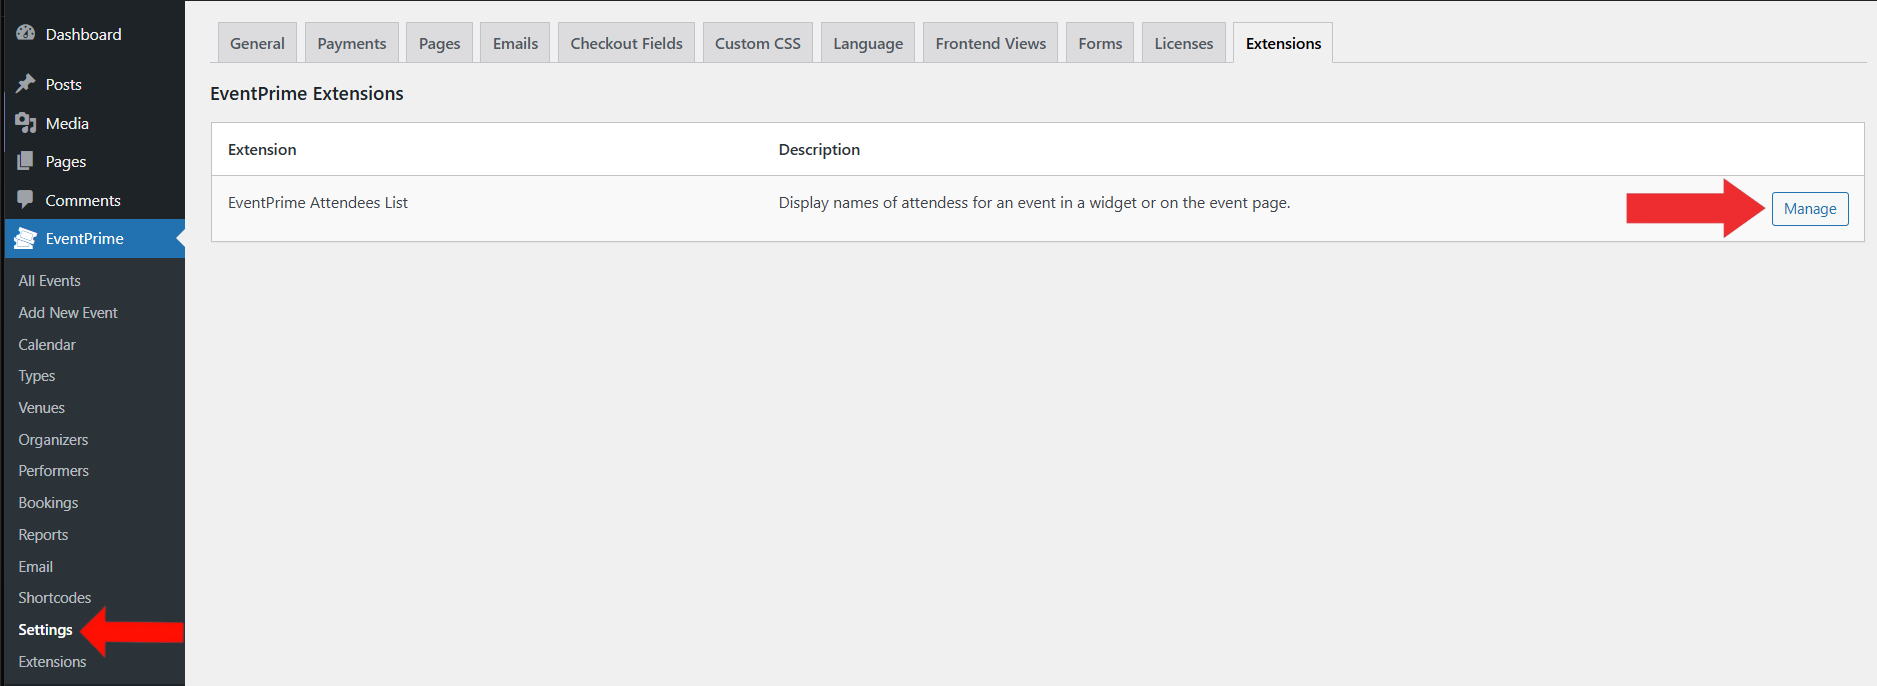This screenshot has height=686, width=1877.
Task: Switch to the Payments tab
Action: click(352, 43)
